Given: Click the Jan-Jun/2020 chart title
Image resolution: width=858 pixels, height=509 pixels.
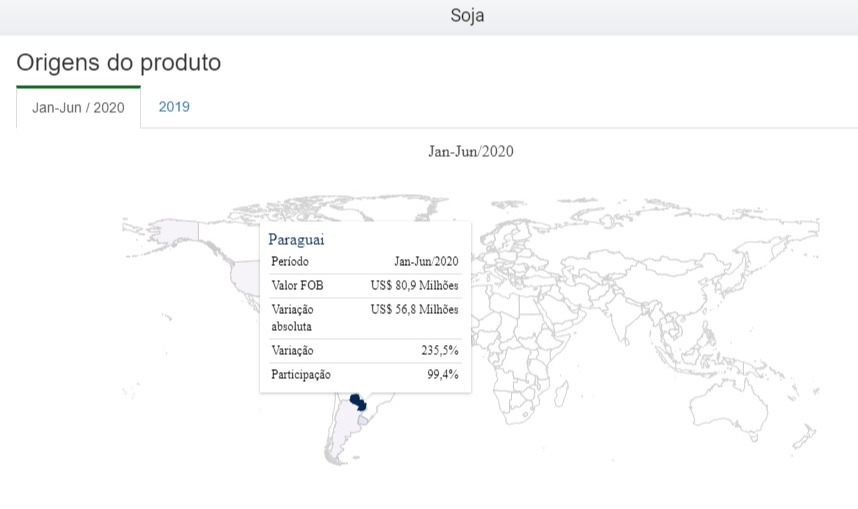Looking at the screenshot, I should point(470,152).
